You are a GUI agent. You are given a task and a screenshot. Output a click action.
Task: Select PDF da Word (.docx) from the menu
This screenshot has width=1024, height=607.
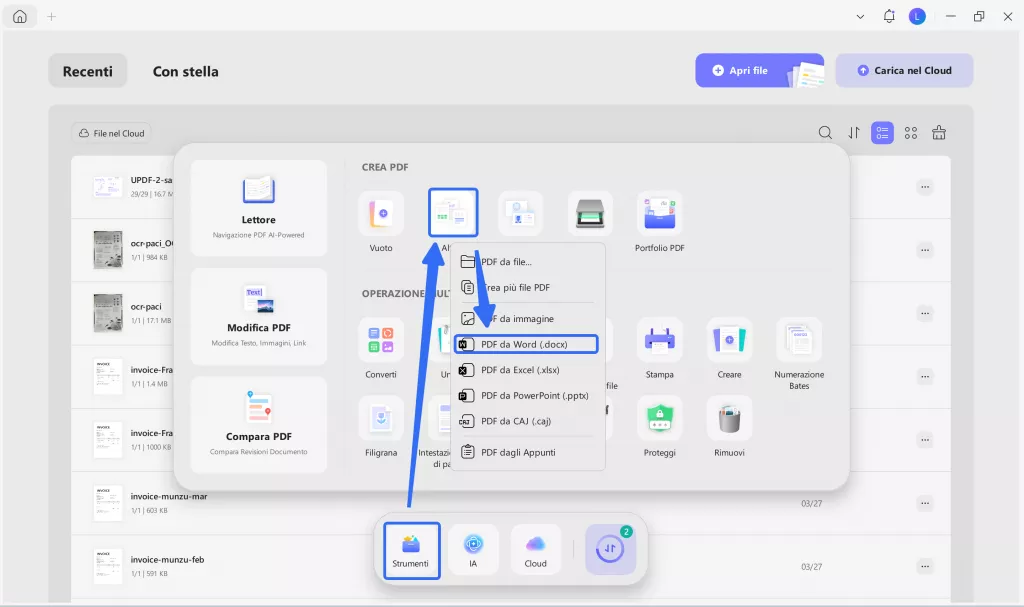point(525,343)
